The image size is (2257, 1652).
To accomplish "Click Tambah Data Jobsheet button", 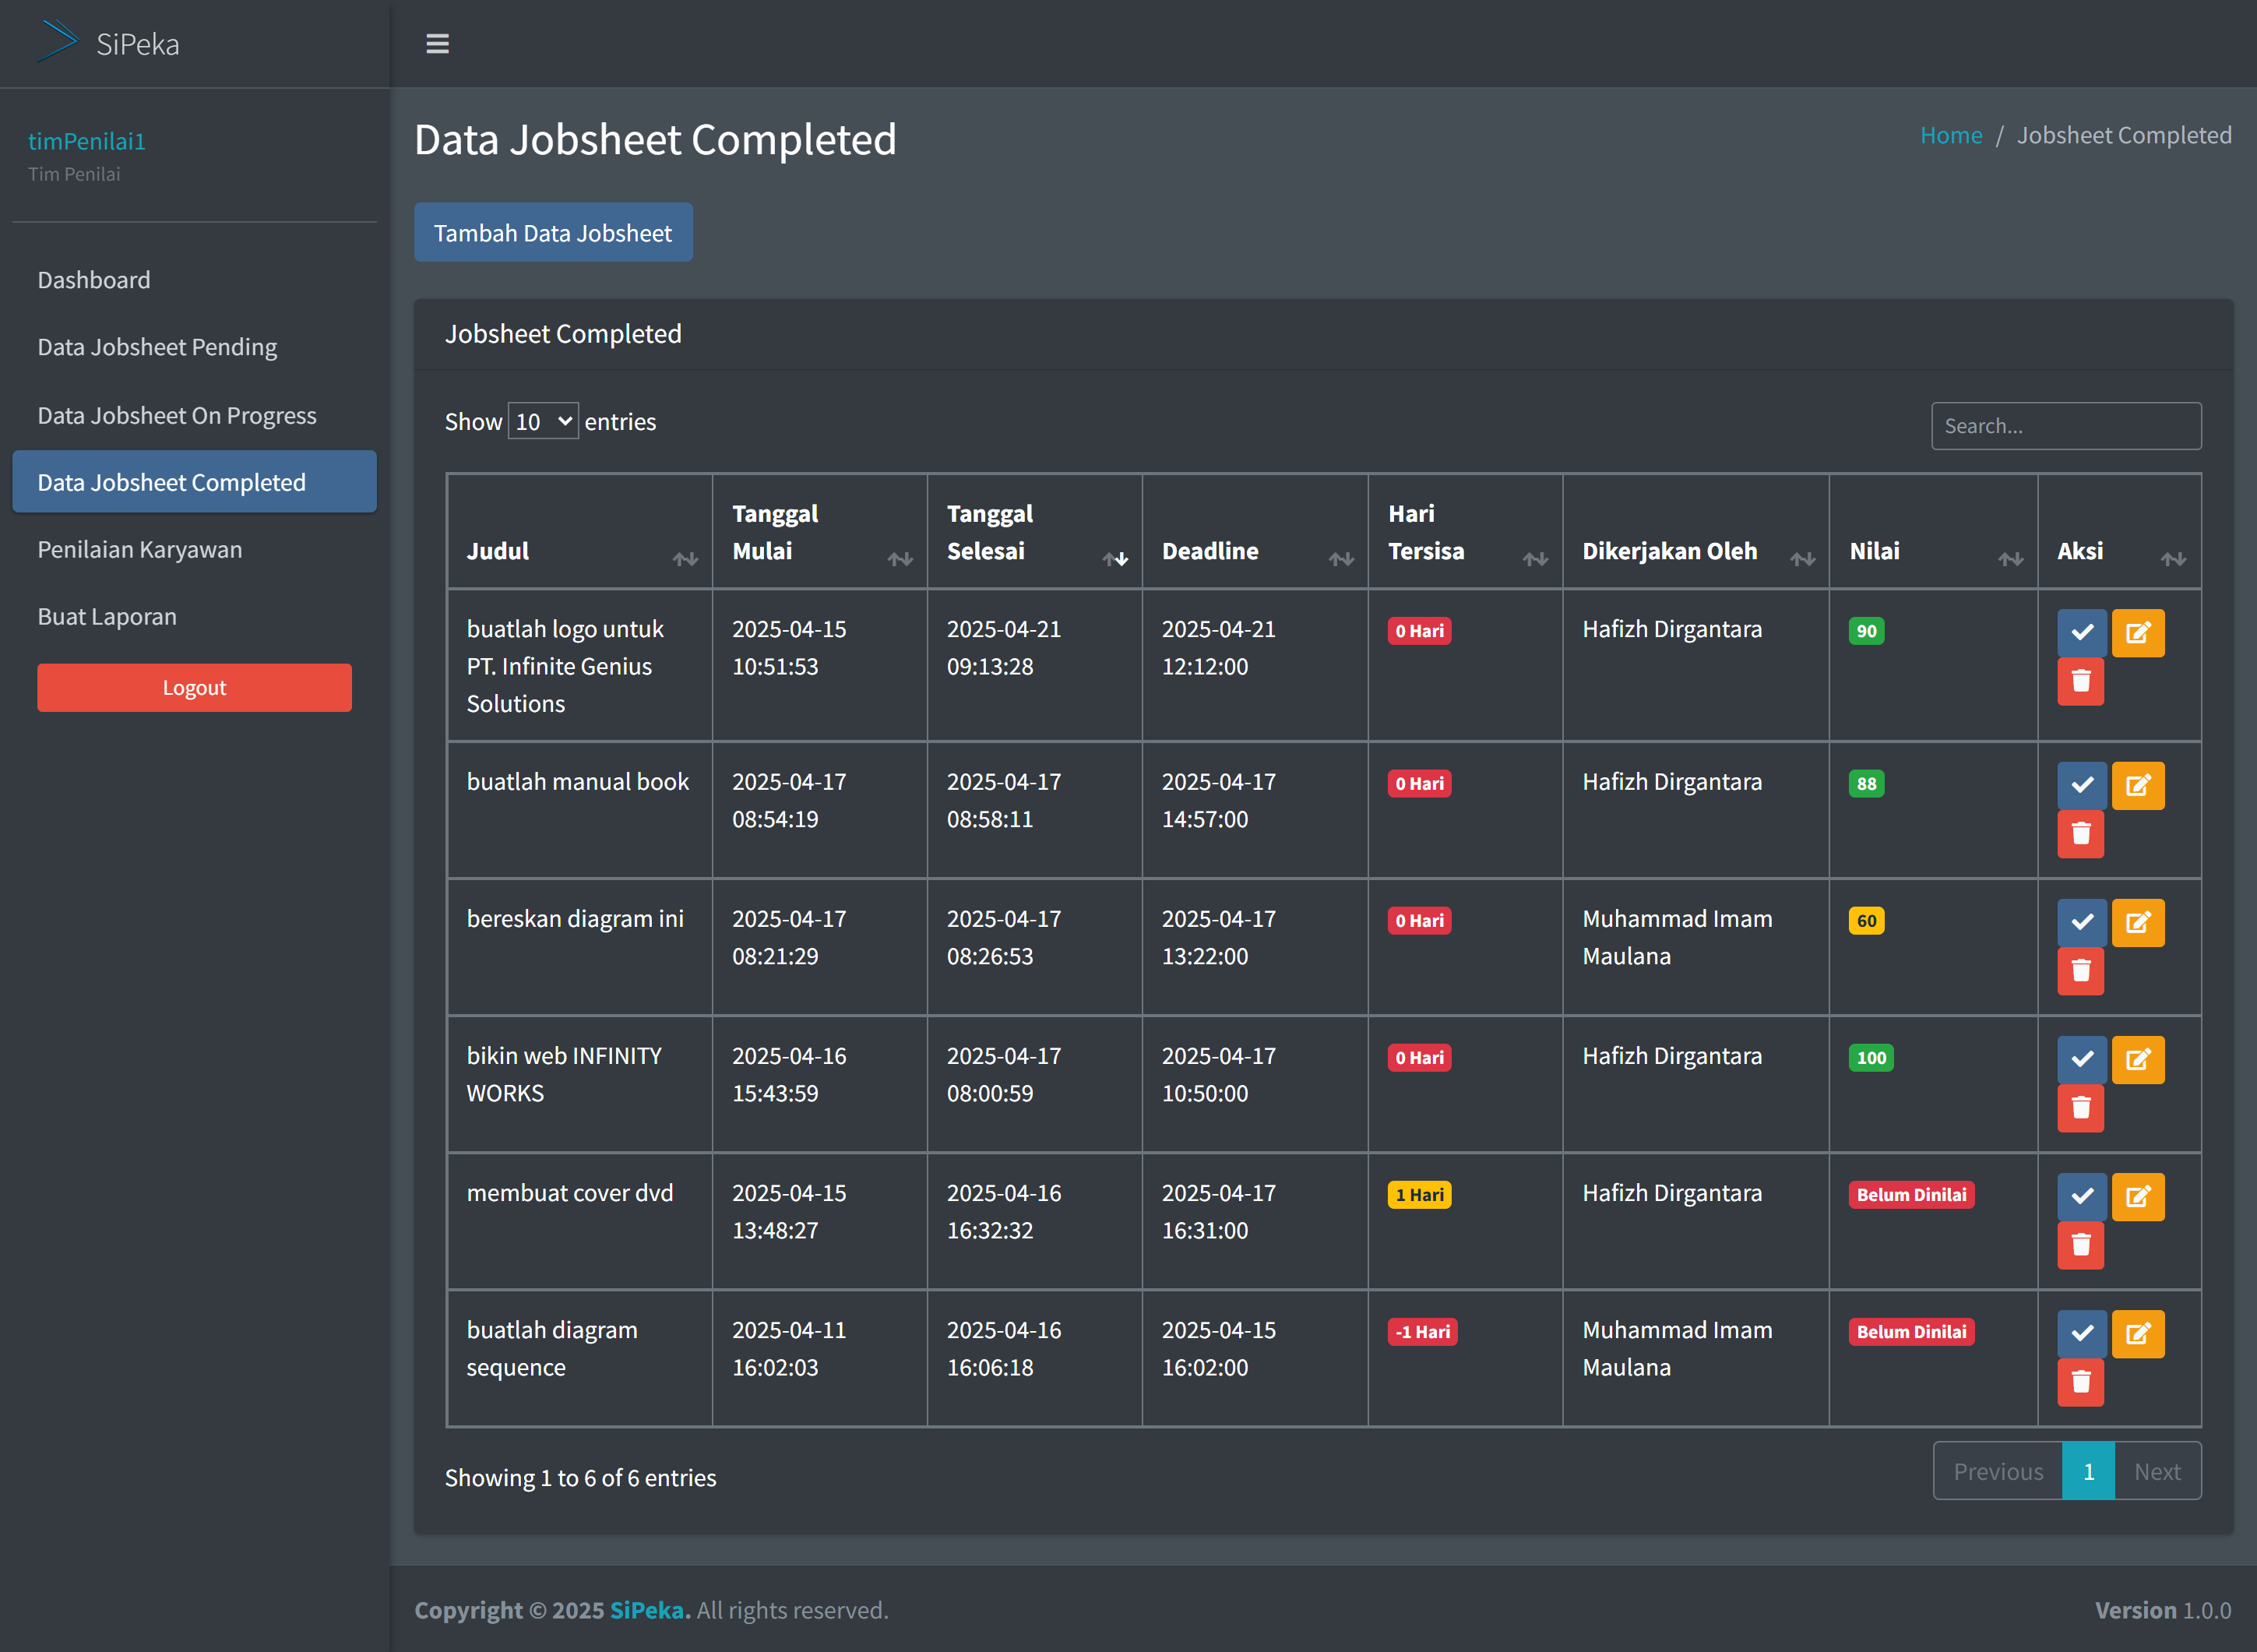I will point(553,233).
